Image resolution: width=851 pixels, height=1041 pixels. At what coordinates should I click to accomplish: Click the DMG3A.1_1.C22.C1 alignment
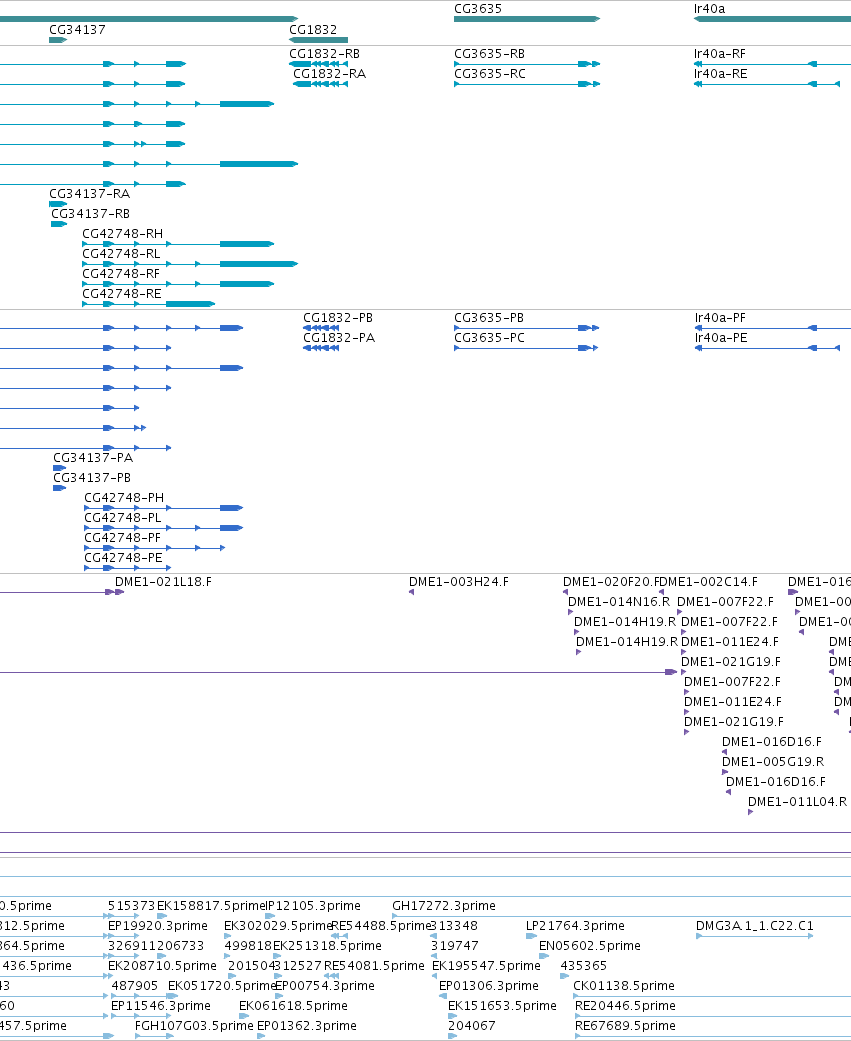pos(755,926)
